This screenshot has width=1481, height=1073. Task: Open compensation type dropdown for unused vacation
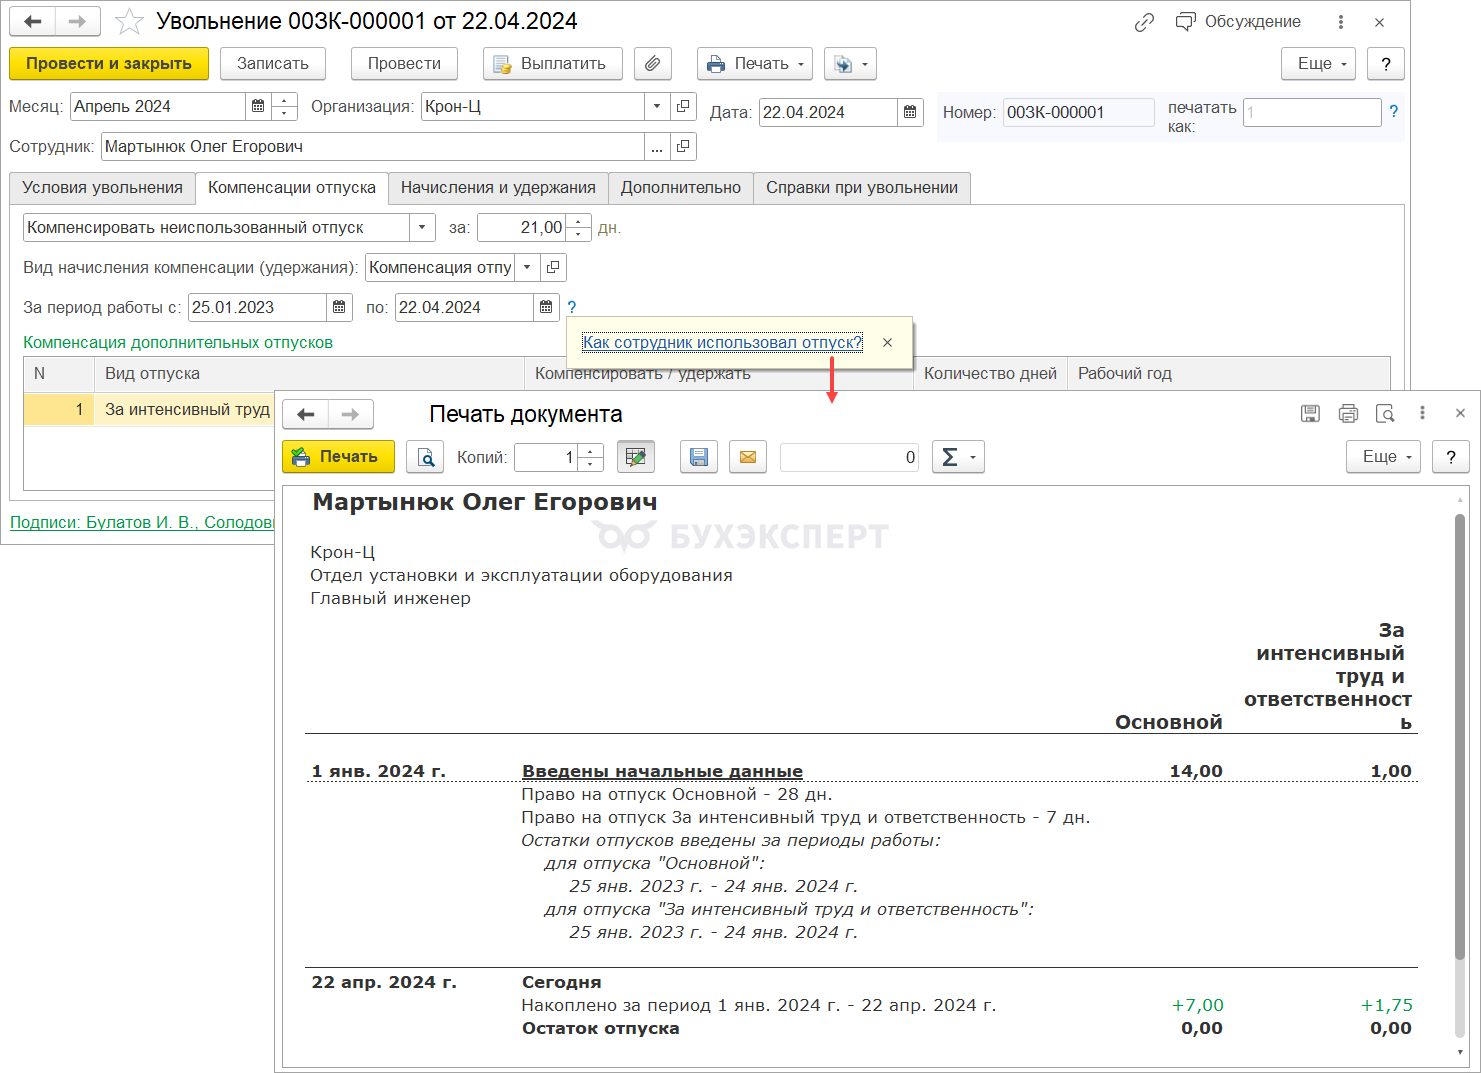(422, 228)
